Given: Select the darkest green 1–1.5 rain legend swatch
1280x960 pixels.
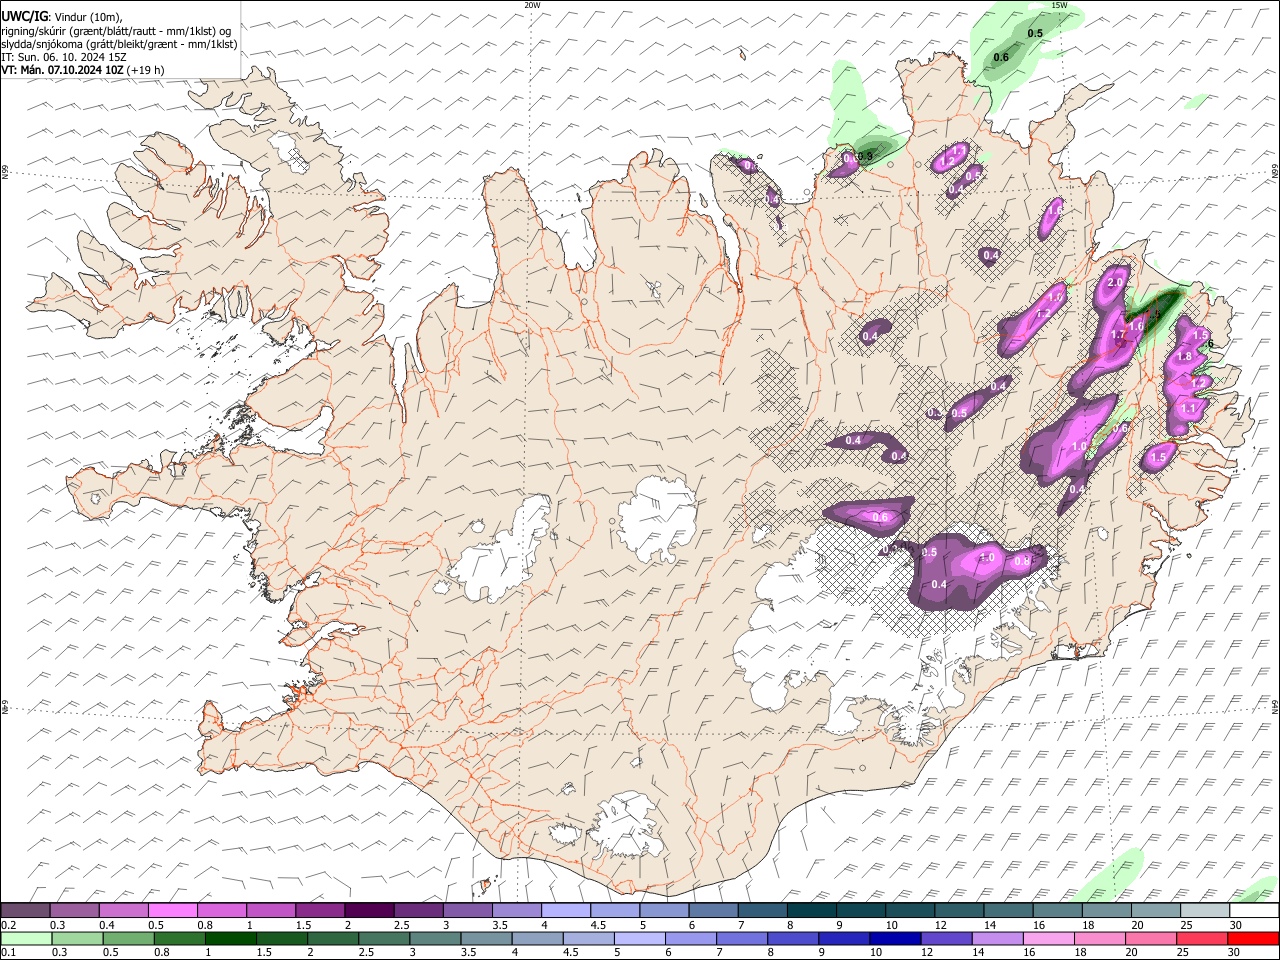Looking at the screenshot, I should (230, 939).
